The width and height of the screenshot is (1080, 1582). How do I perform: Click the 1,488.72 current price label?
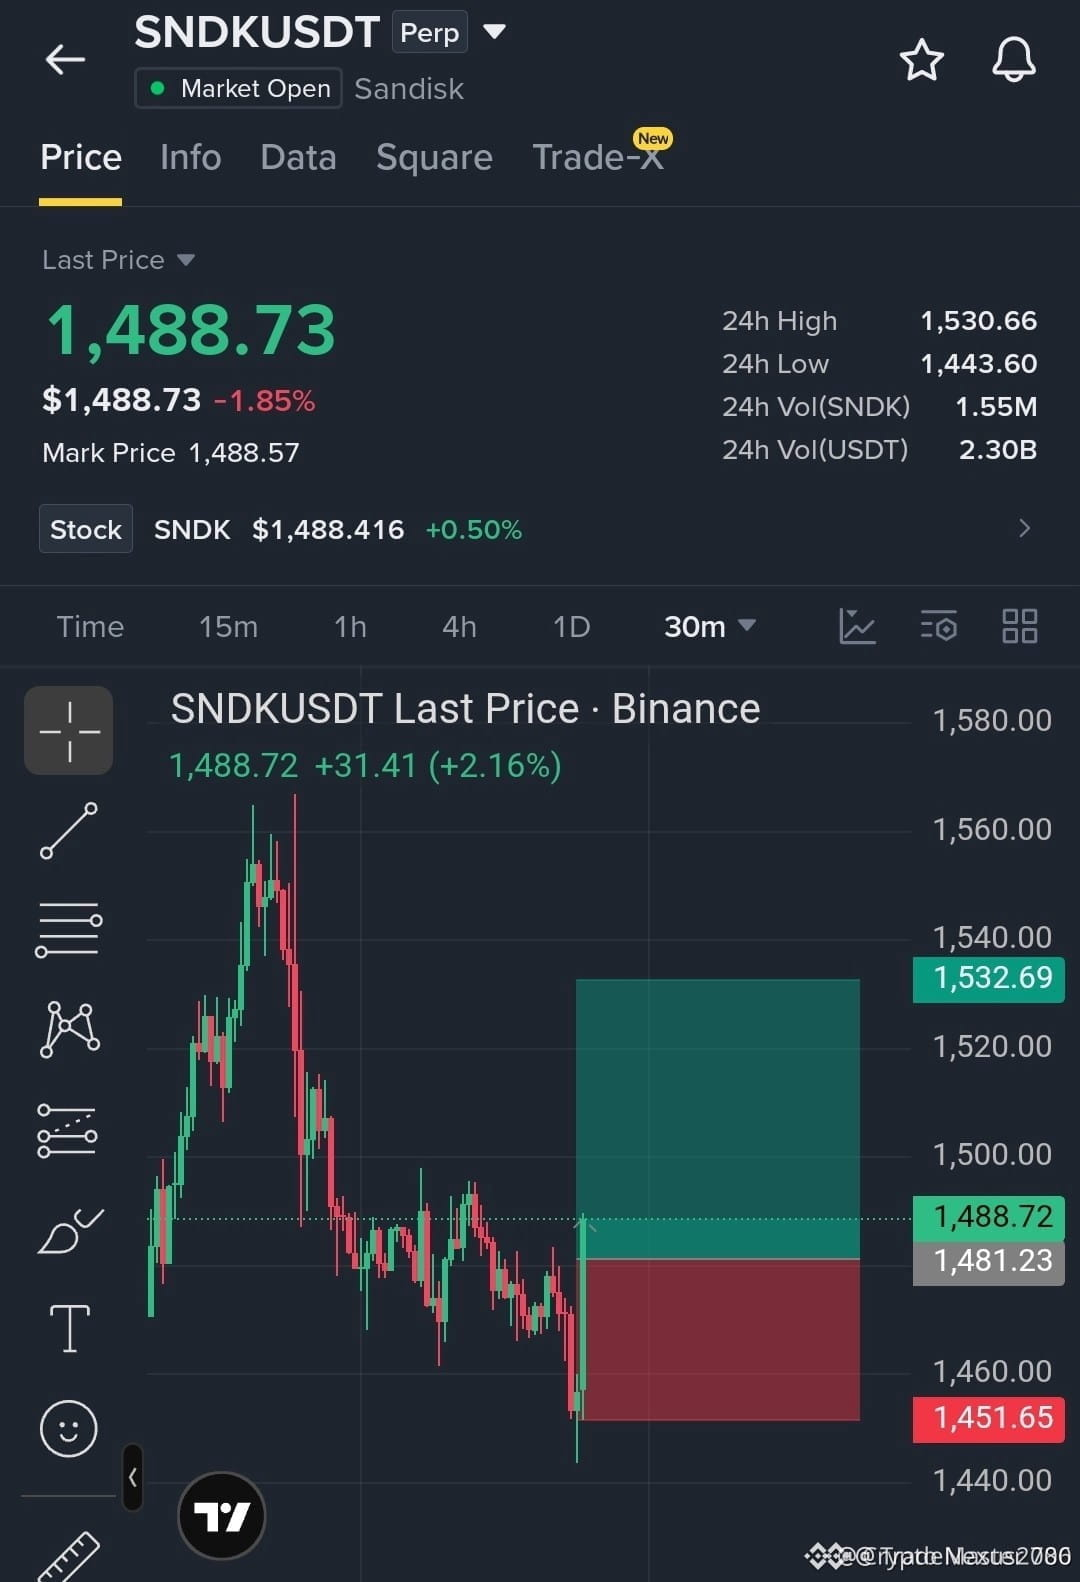click(989, 1217)
